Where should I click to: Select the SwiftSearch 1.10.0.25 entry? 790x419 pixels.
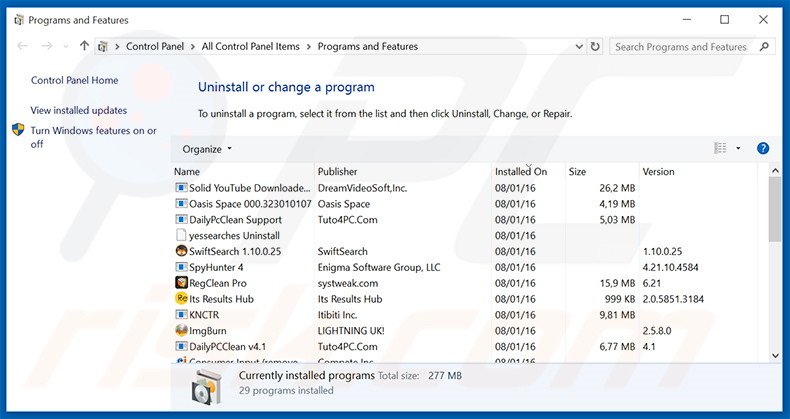(235, 251)
